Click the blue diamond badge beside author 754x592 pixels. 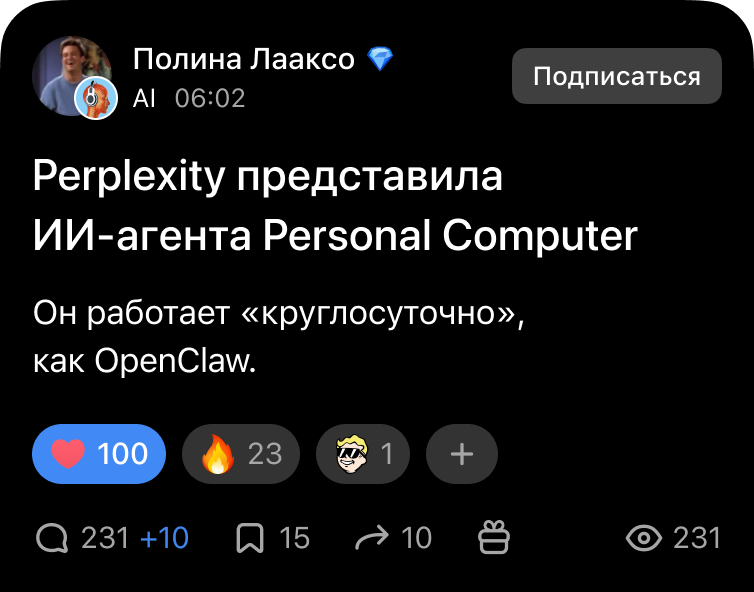click(380, 60)
